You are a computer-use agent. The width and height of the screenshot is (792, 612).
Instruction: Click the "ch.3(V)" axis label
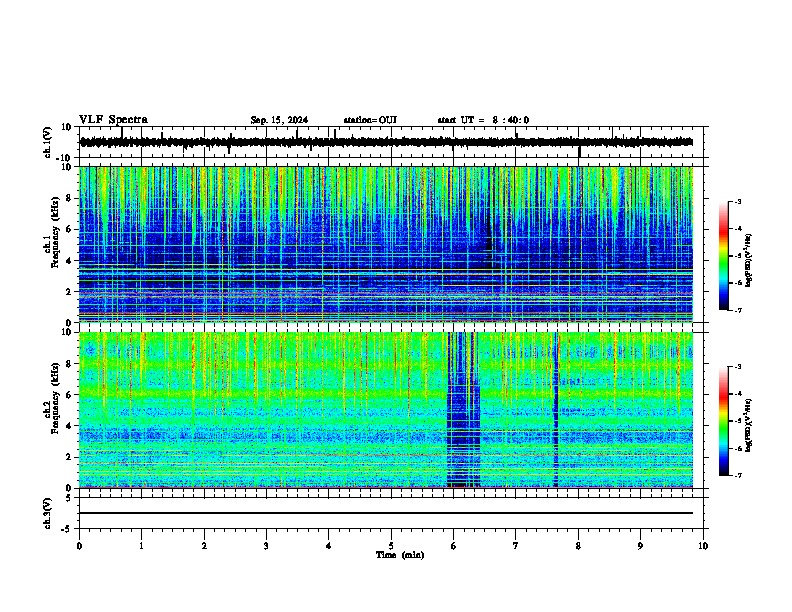[x=48, y=514]
